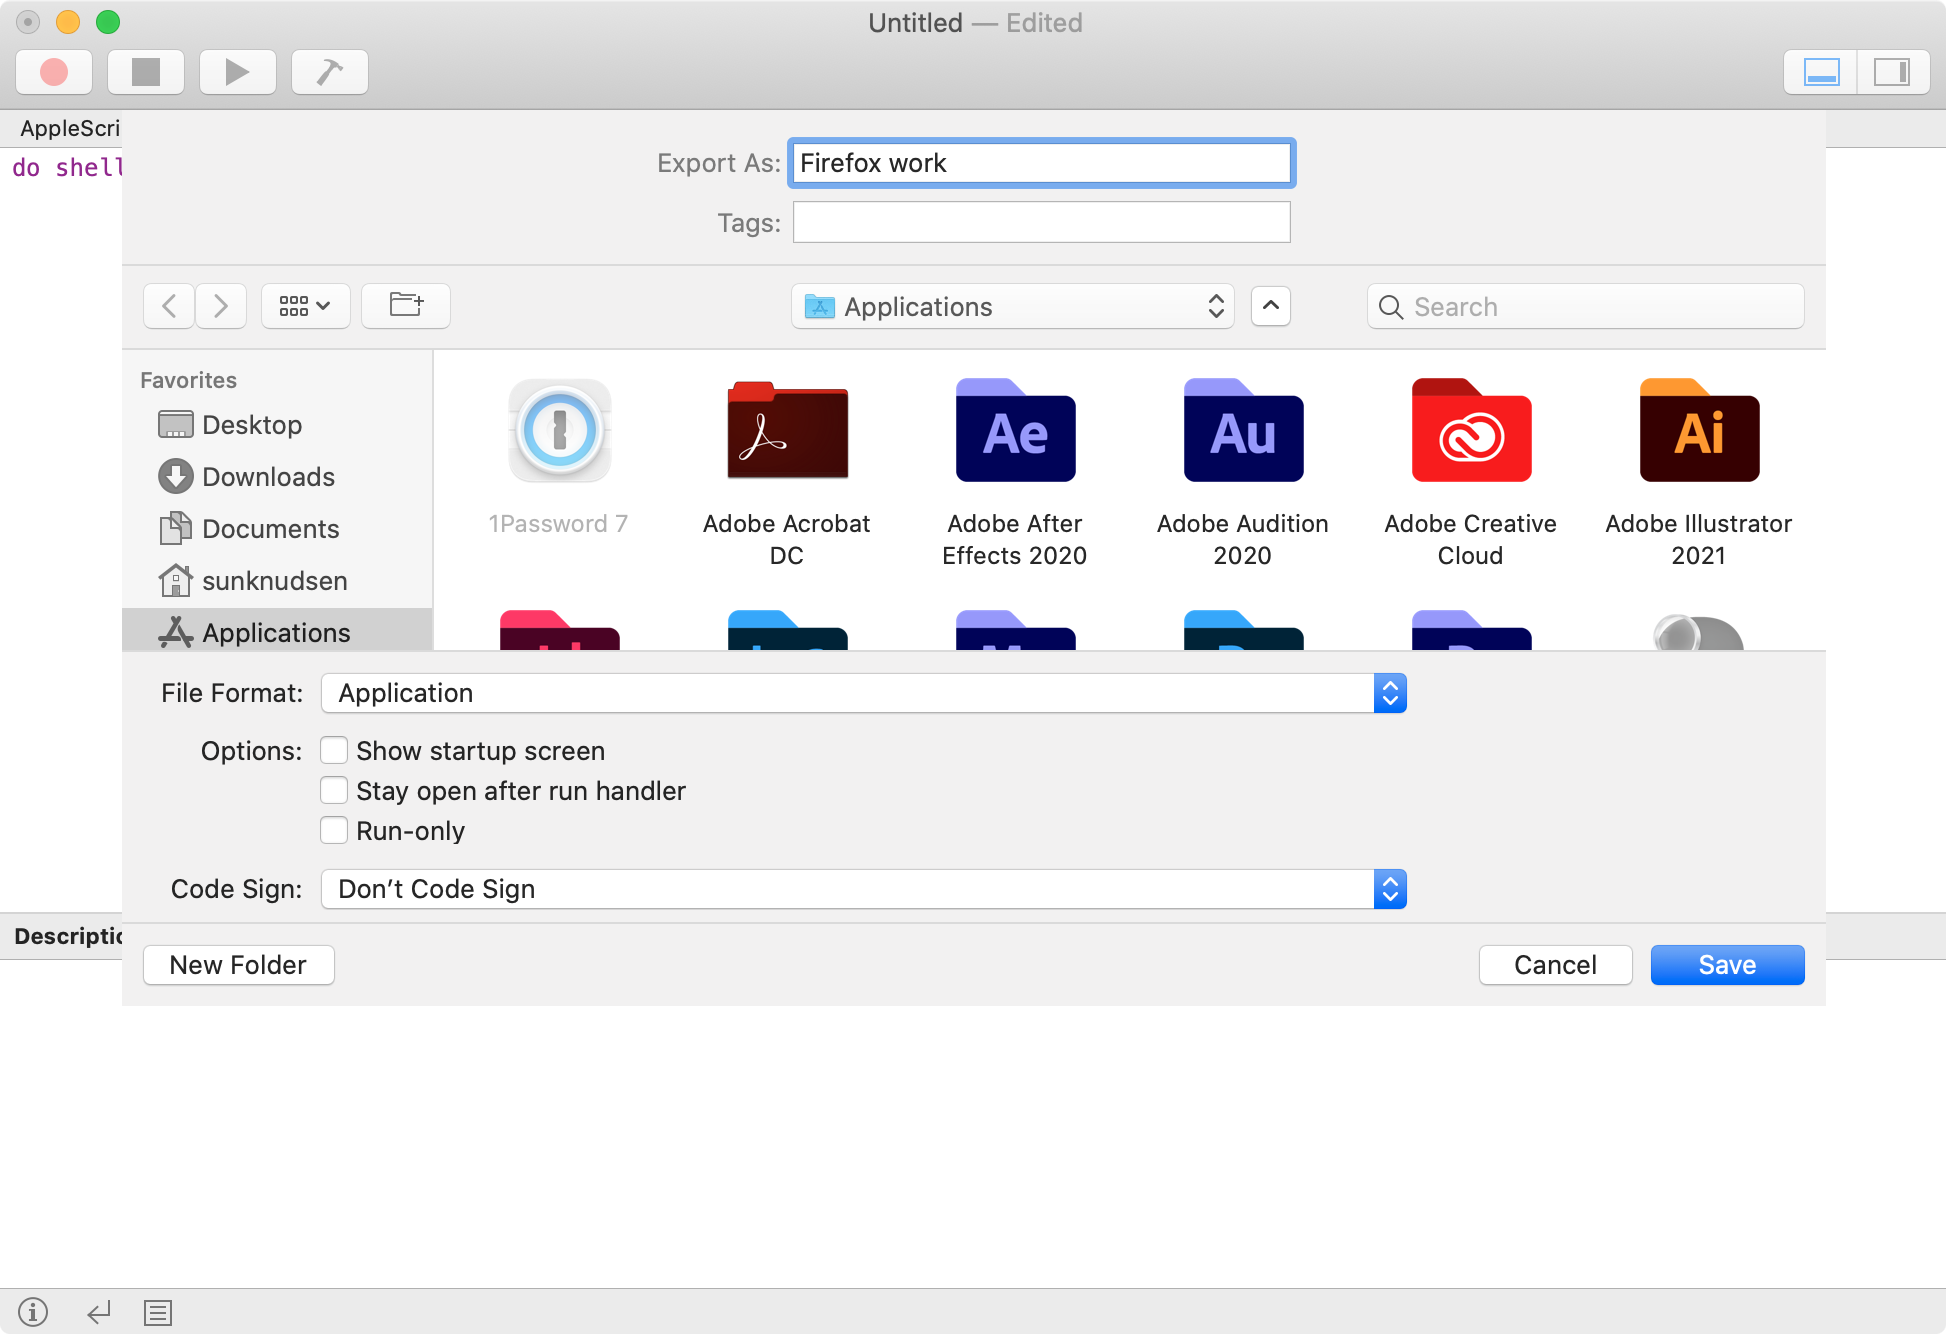
Task: Enable Stay open after run handler
Action: coord(333,790)
